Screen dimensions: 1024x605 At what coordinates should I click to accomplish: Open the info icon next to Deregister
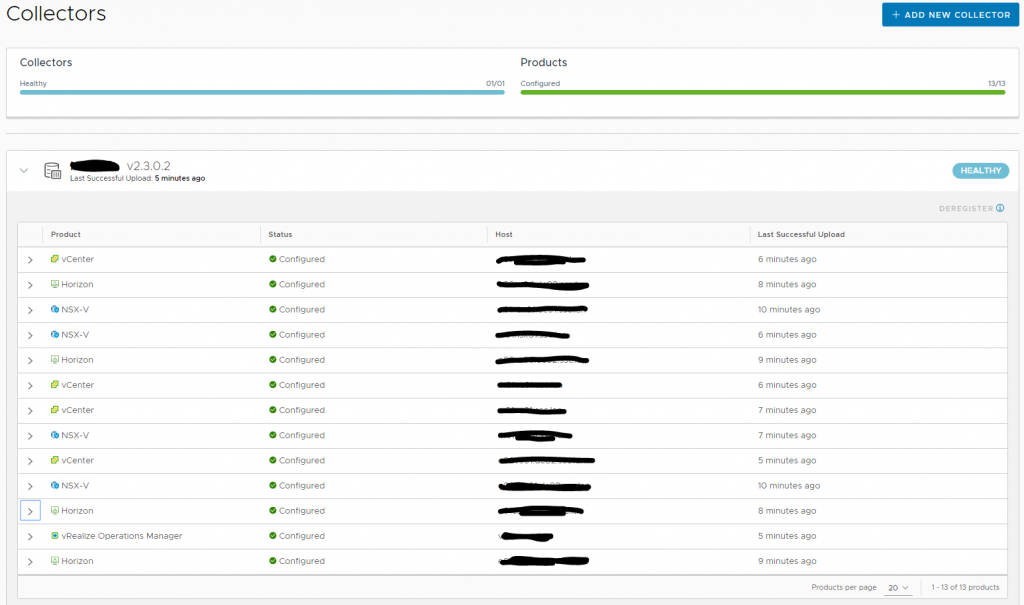[1000, 208]
